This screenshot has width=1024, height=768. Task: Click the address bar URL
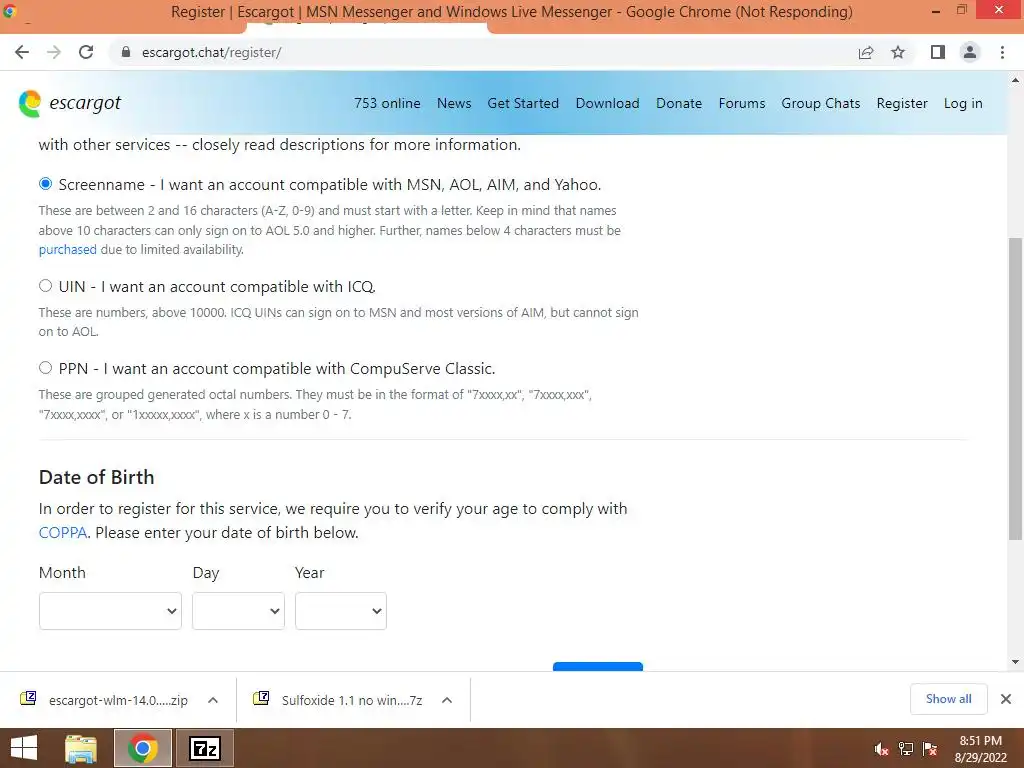(x=211, y=52)
